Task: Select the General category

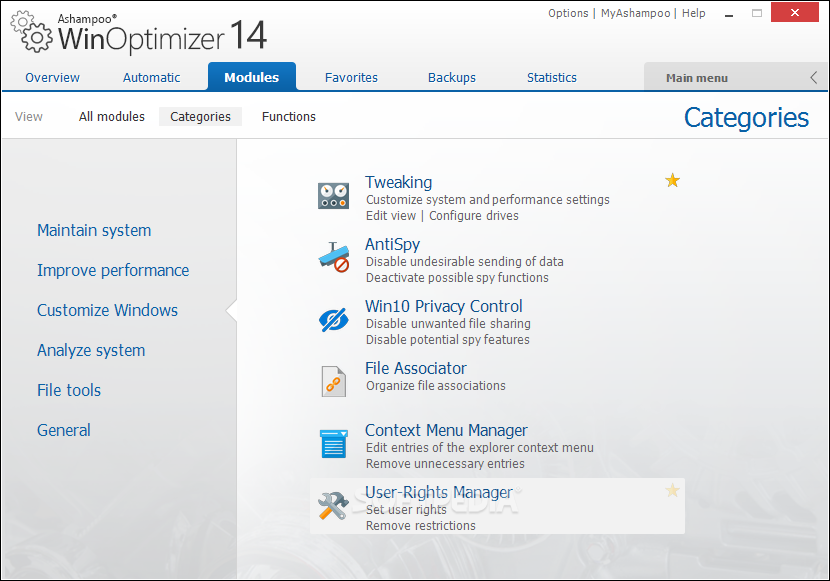Action: coord(64,430)
